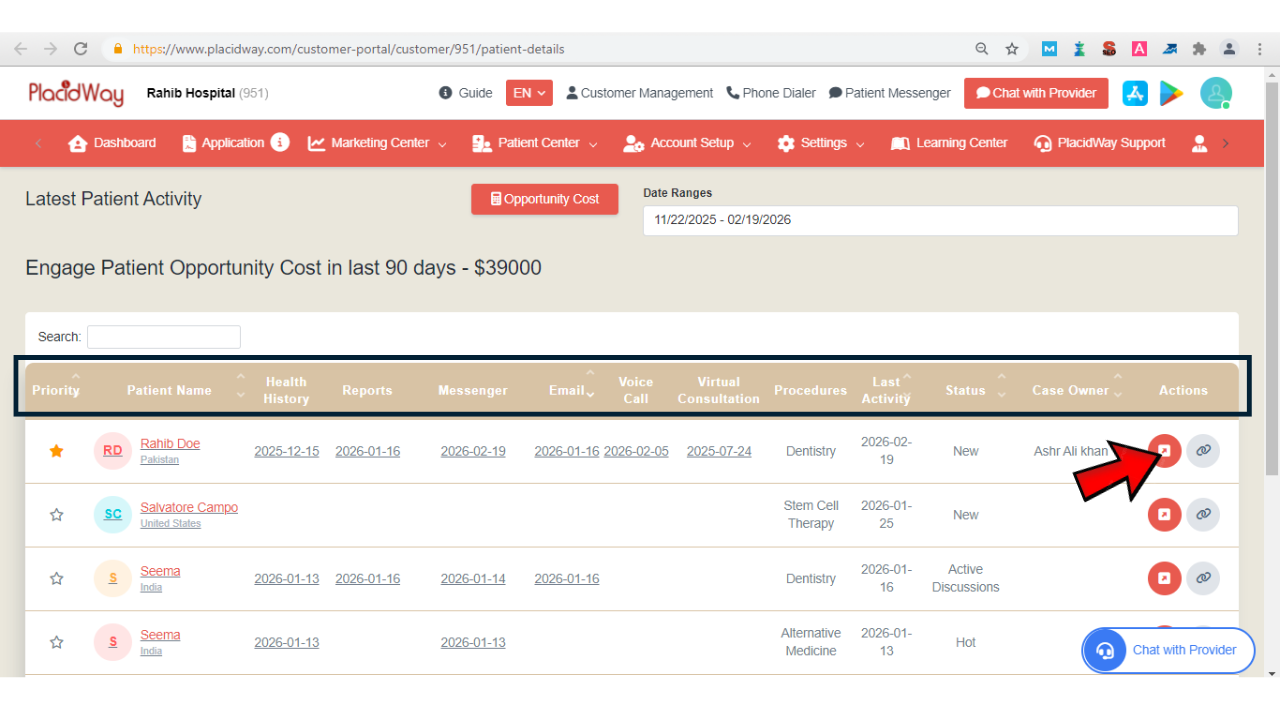Click the App Store download icon
The image size is (1280, 720).
(1134, 93)
